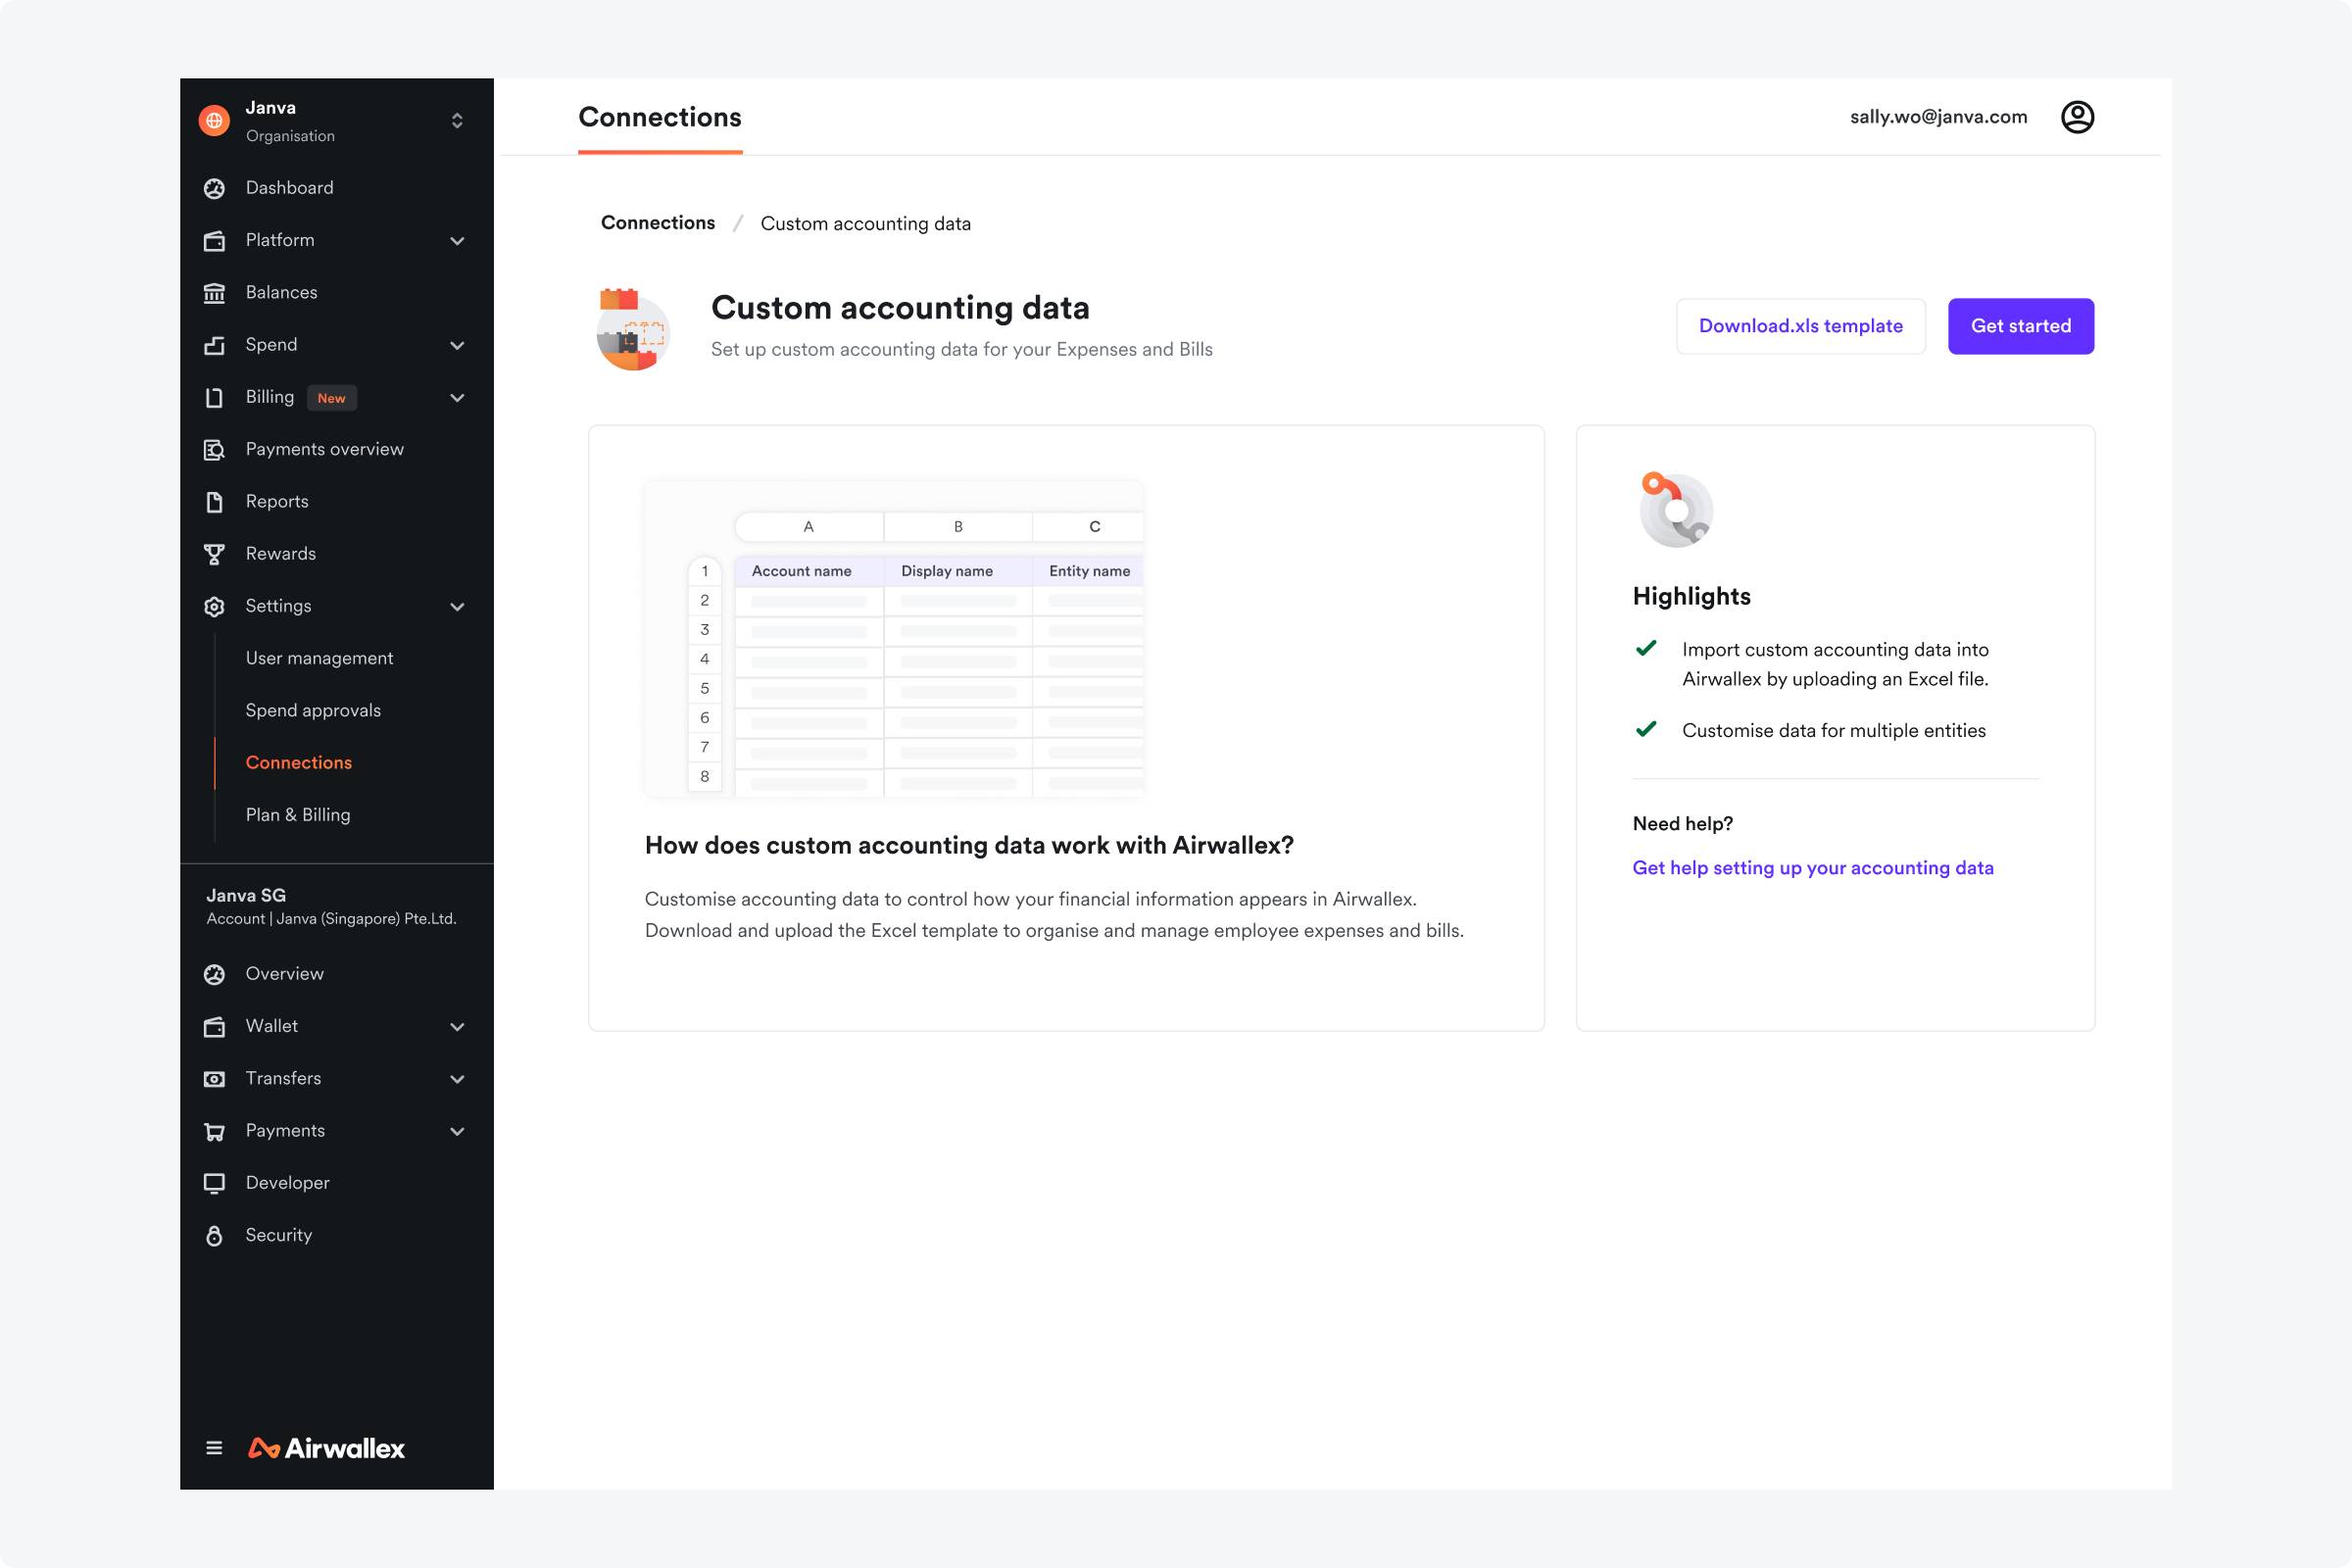Open accounting data setup help link
The width and height of the screenshot is (2352, 1568).
pyautogui.click(x=1812, y=868)
